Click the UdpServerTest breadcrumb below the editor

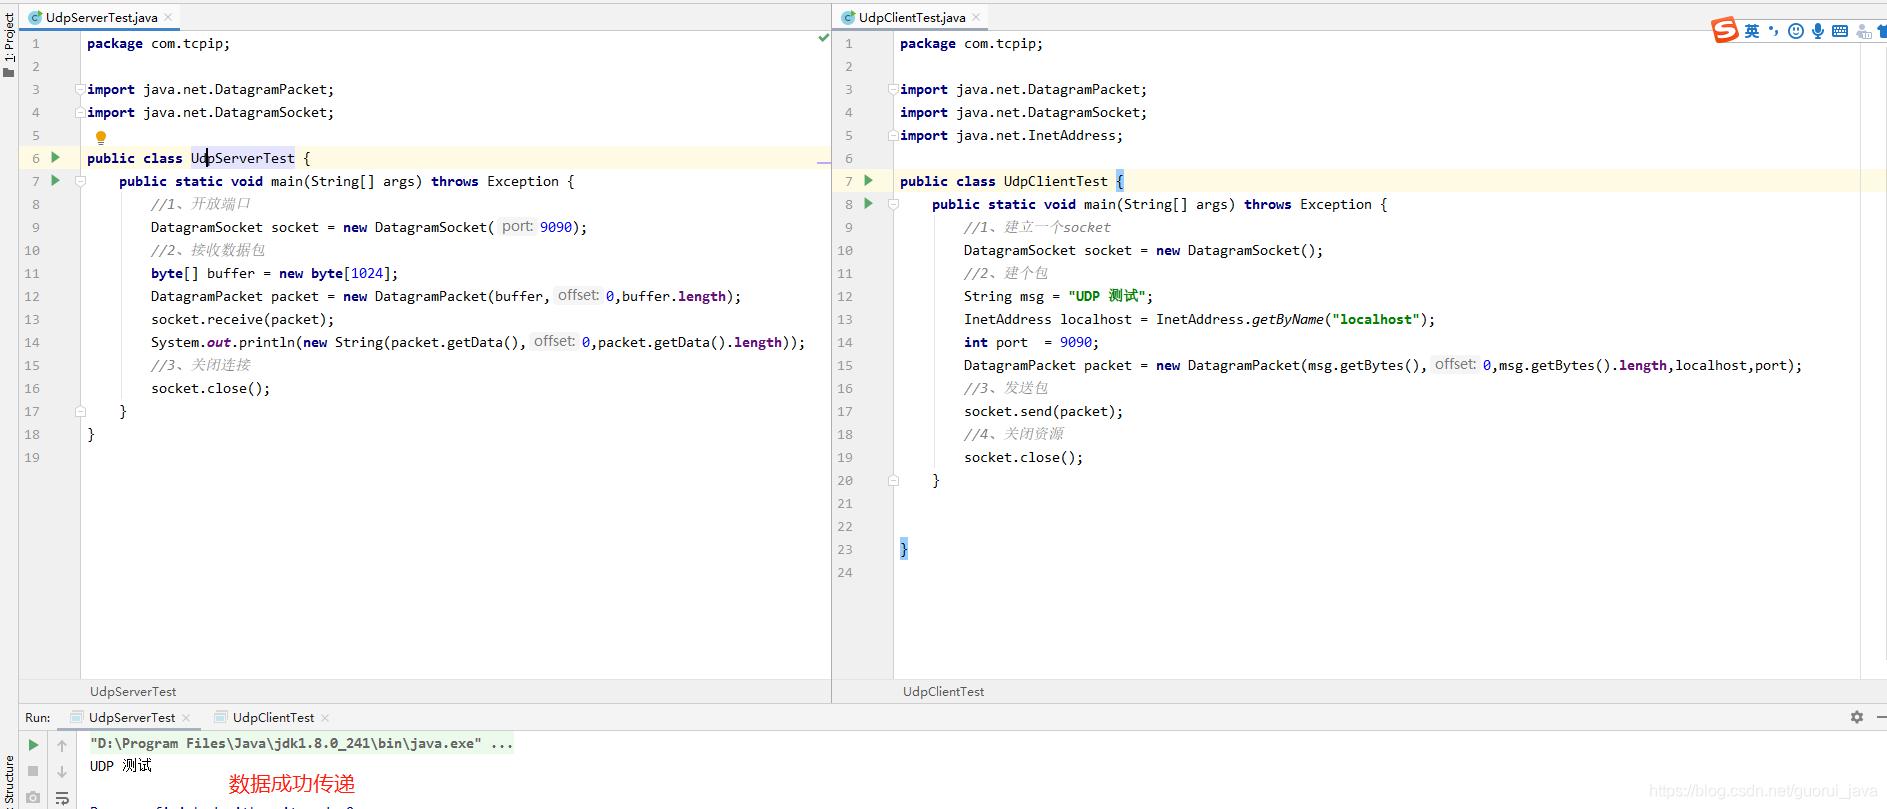tap(133, 691)
